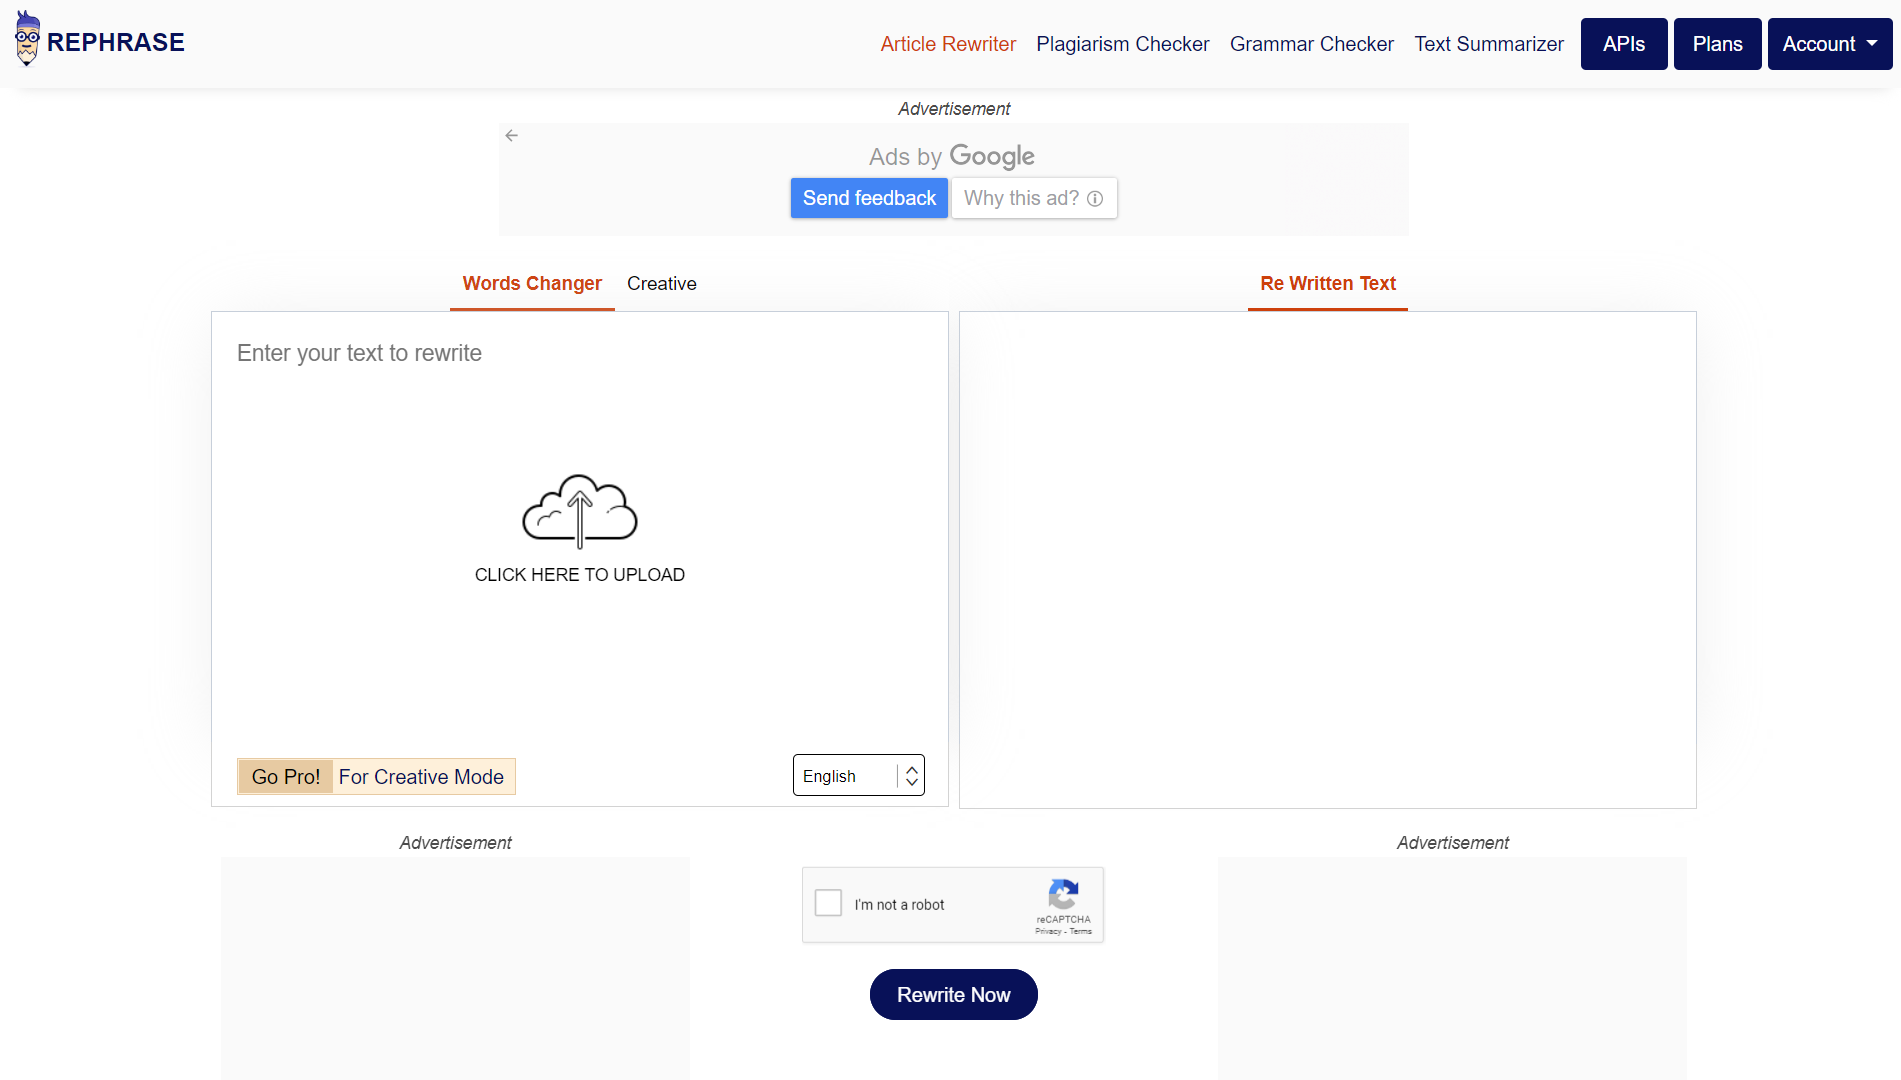
Task: Click the REPHRASE site name
Action: click(x=116, y=42)
